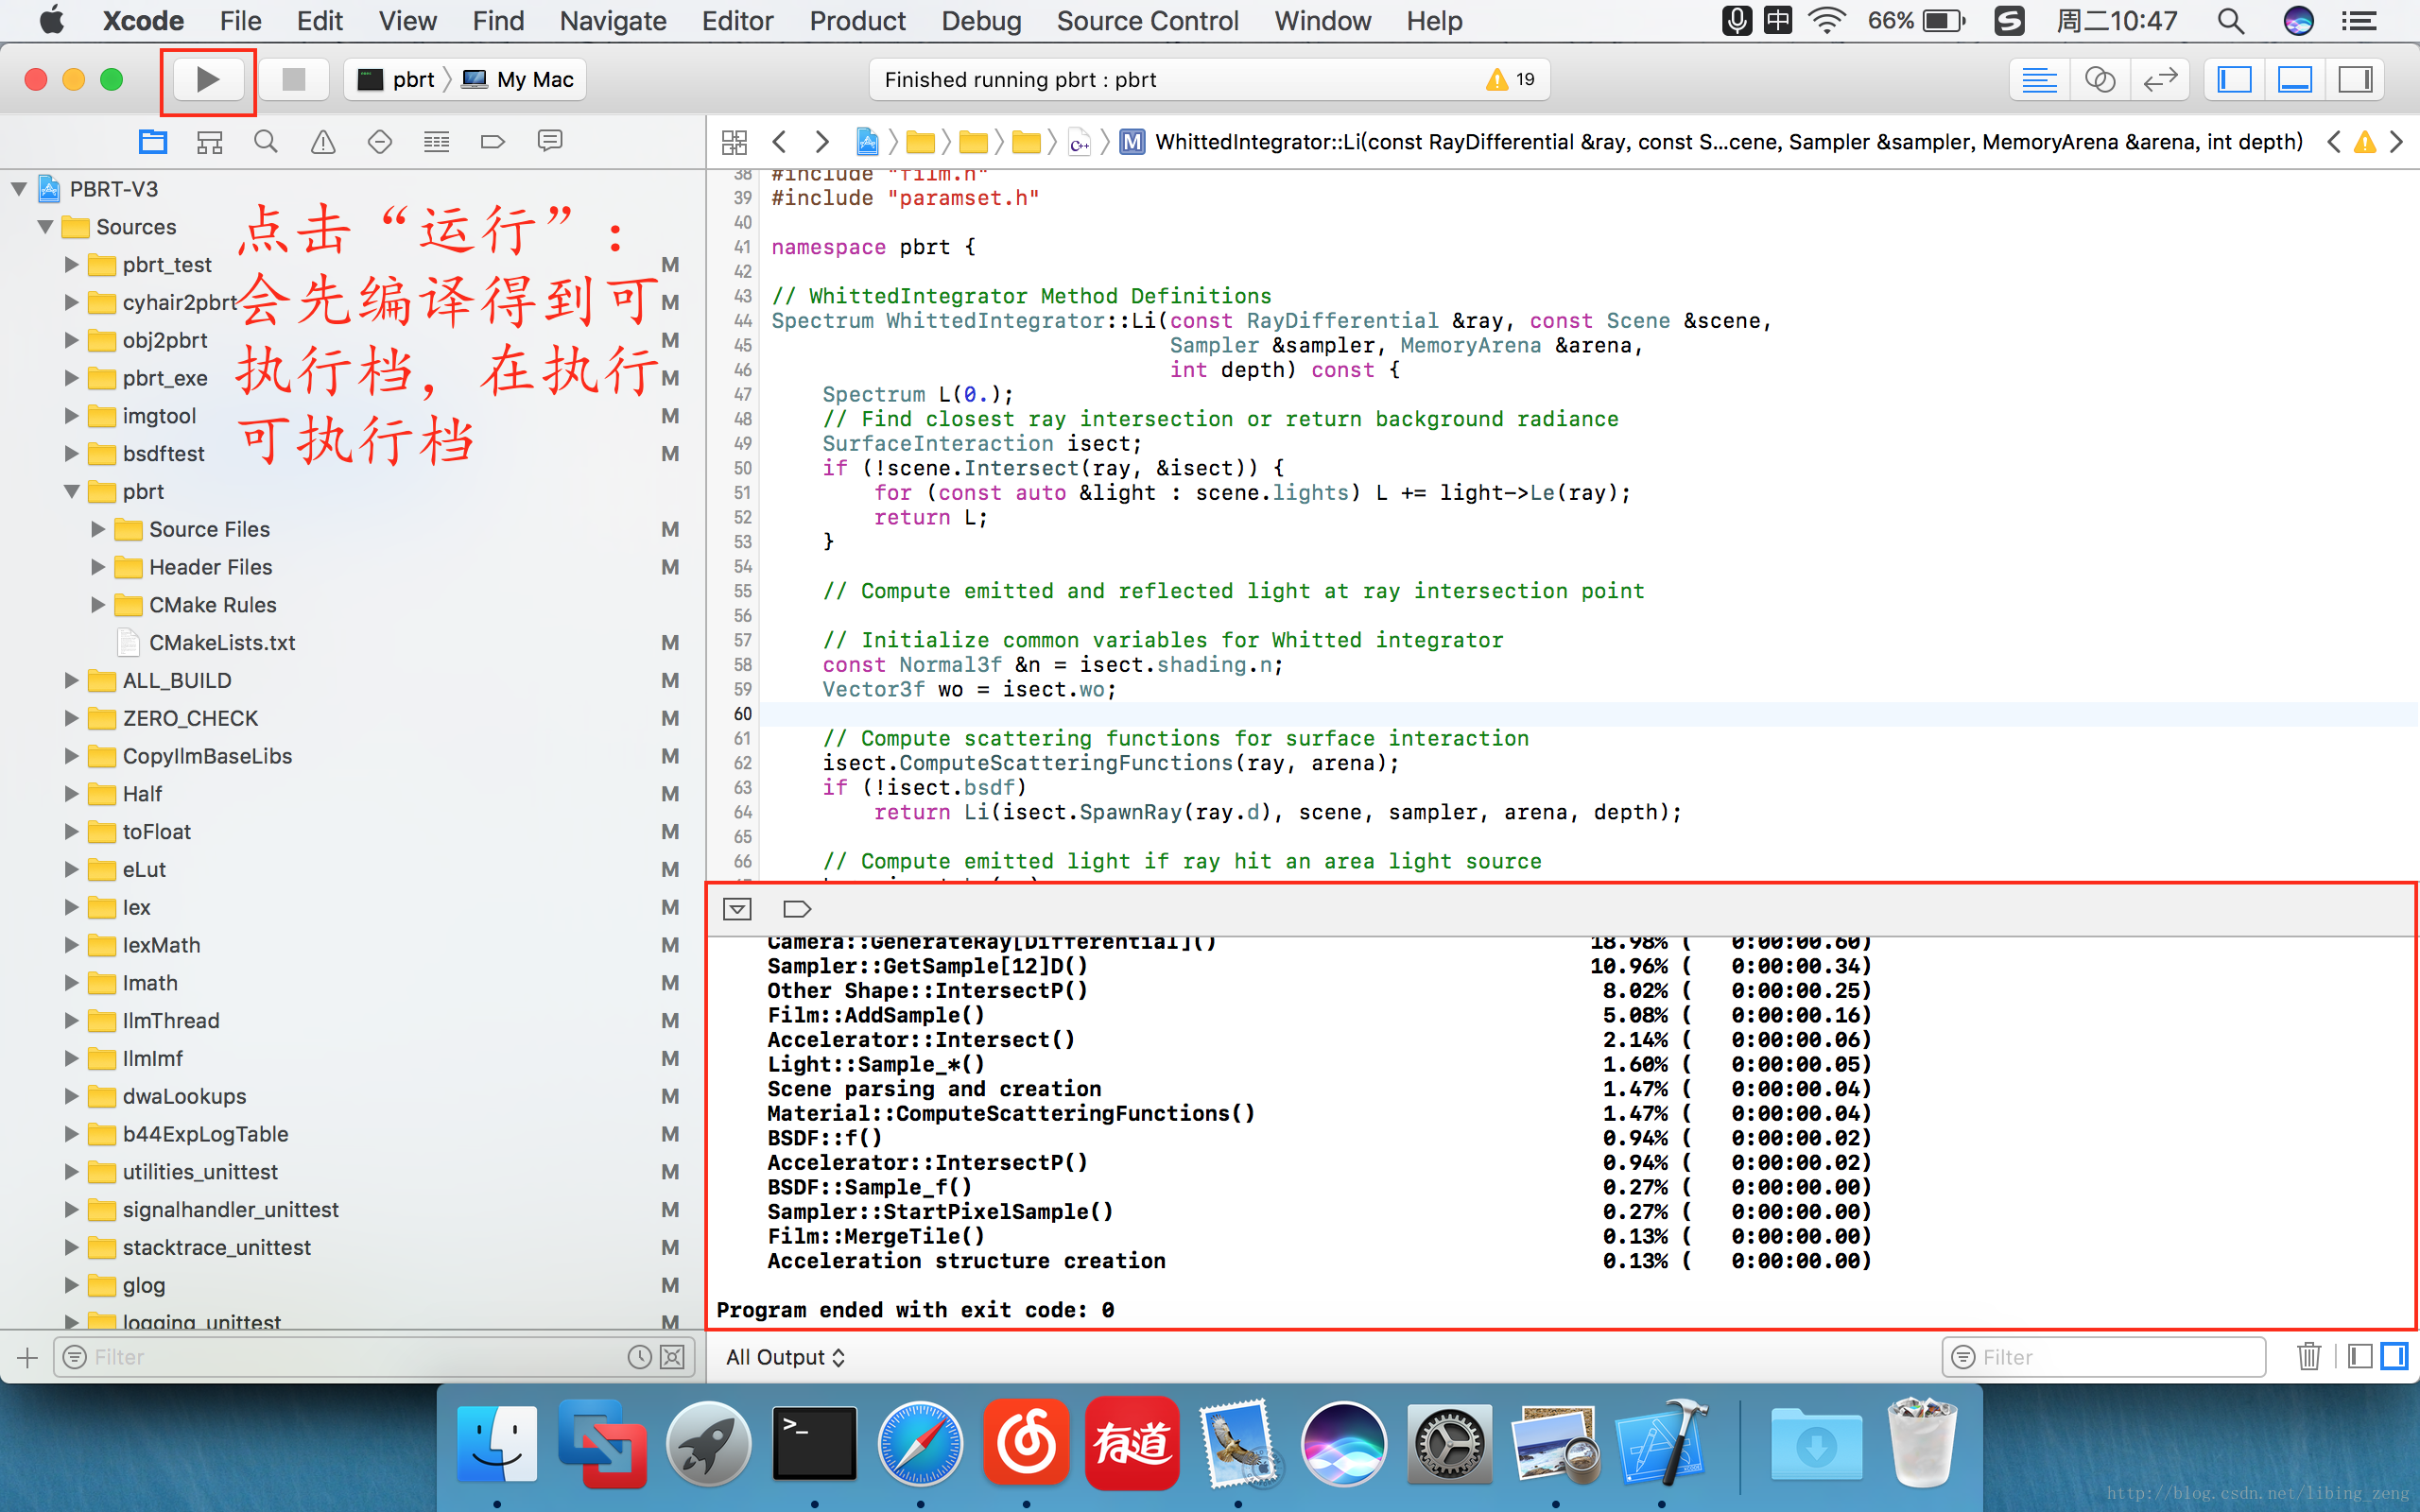Select CMakeLists.txt file
The width and height of the screenshot is (2420, 1512).
click(222, 642)
